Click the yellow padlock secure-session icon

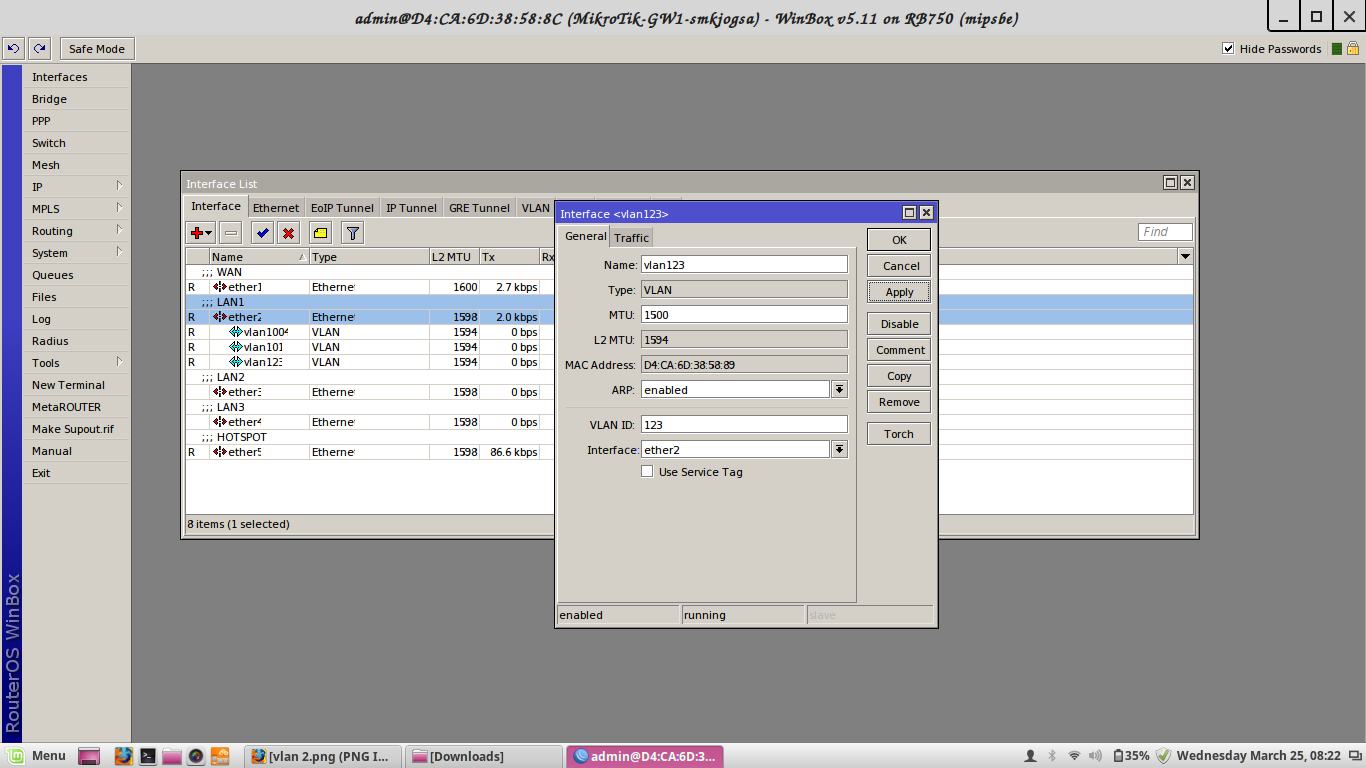click(1354, 48)
